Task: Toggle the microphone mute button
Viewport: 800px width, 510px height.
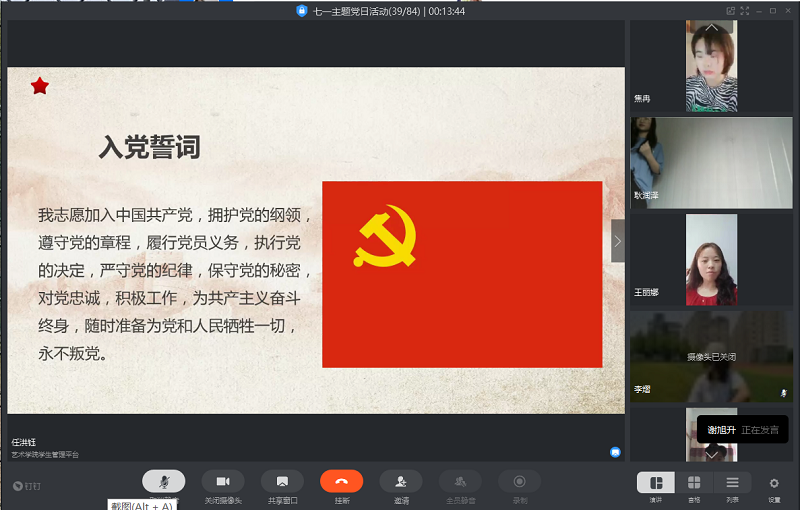Action: coord(163,481)
